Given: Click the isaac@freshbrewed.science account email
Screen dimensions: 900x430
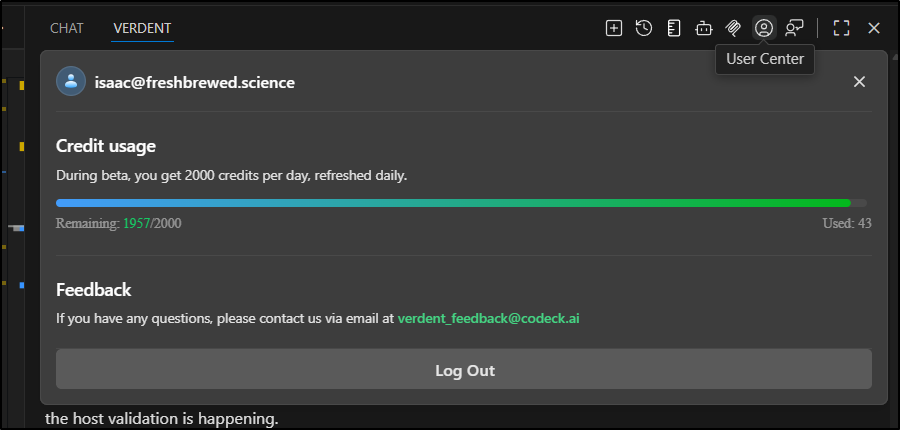Looking at the screenshot, I should pos(195,83).
